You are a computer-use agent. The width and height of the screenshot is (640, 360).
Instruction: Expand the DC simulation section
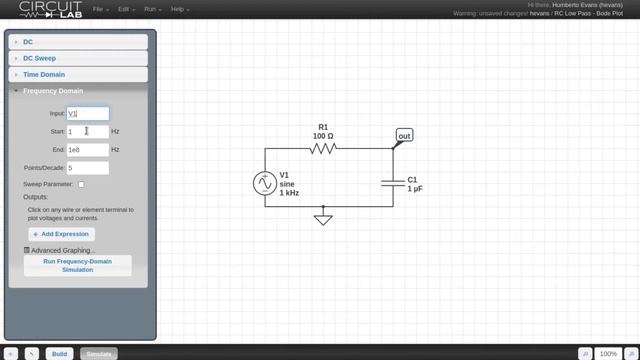[x=78, y=42]
